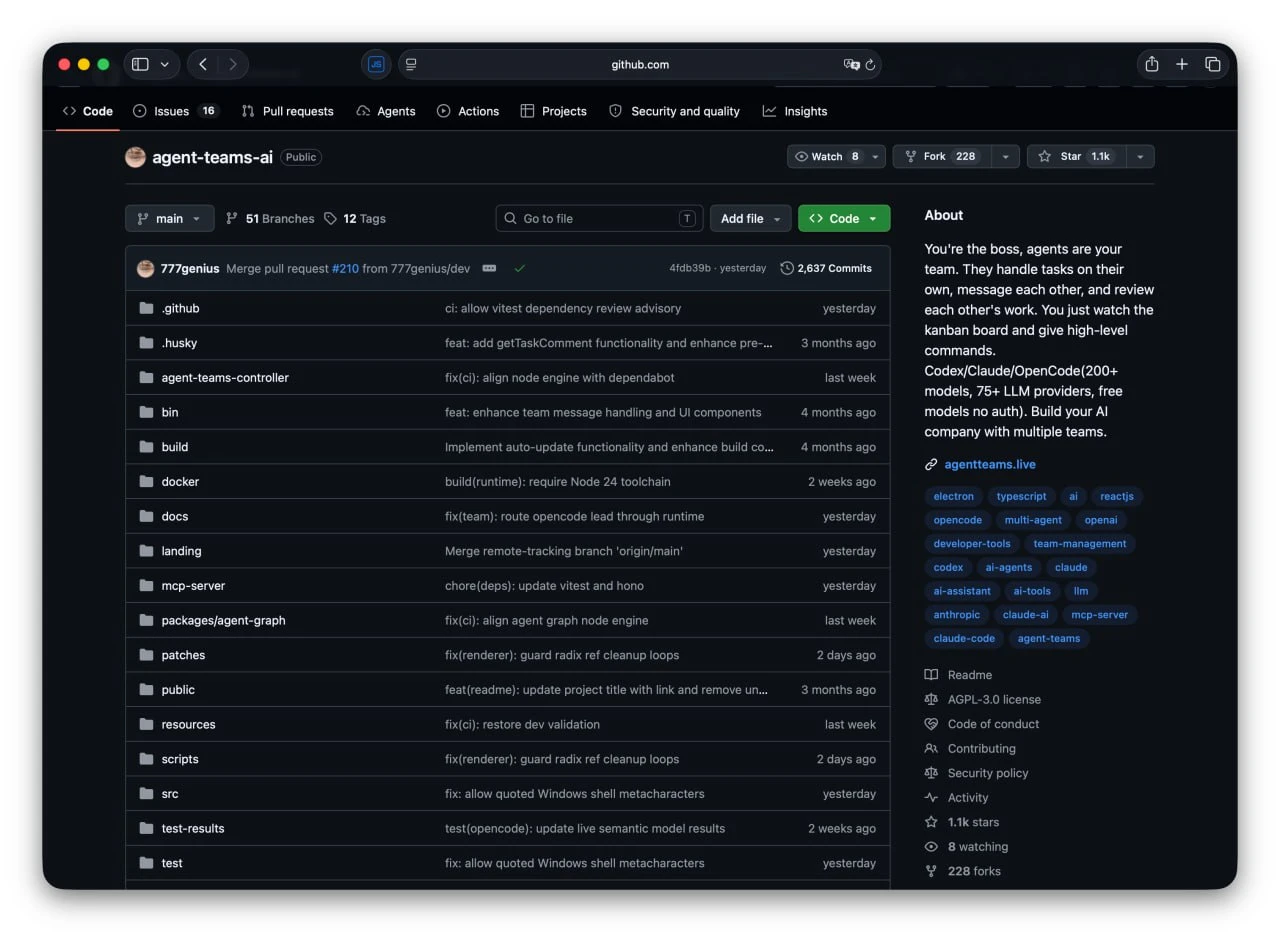Expand the Add file dropdown
Image resolution: width=1280 pixels, height=932 pixels.
pyautogui.click(x=751, y=218)
